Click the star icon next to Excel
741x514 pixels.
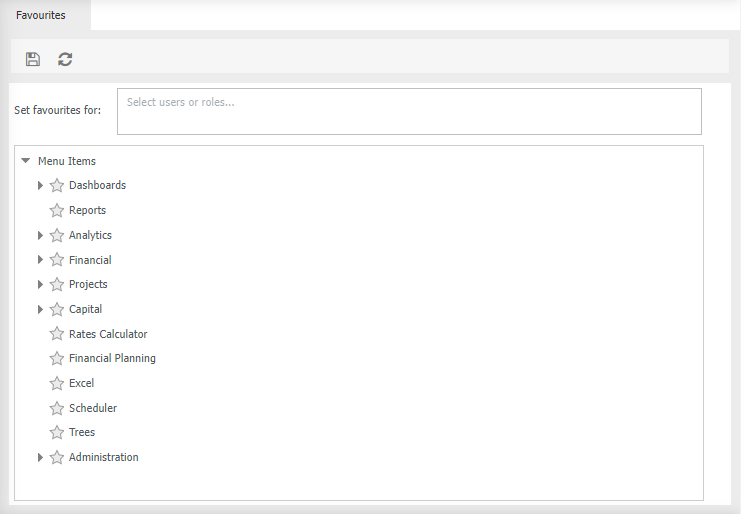[57, 383]
